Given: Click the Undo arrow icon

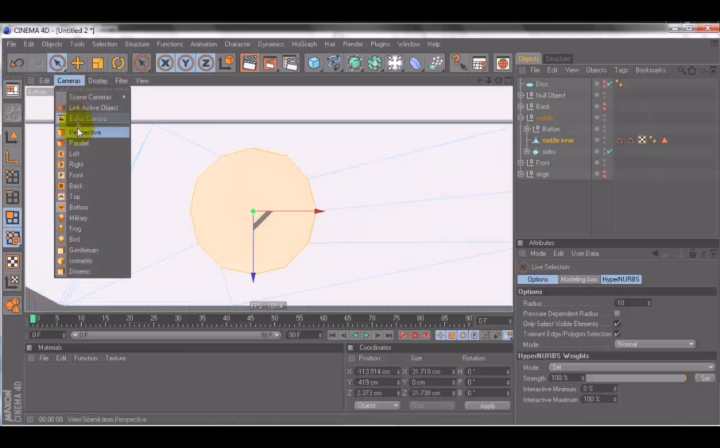Looking at the screenshot, I should tap(17, 63).
